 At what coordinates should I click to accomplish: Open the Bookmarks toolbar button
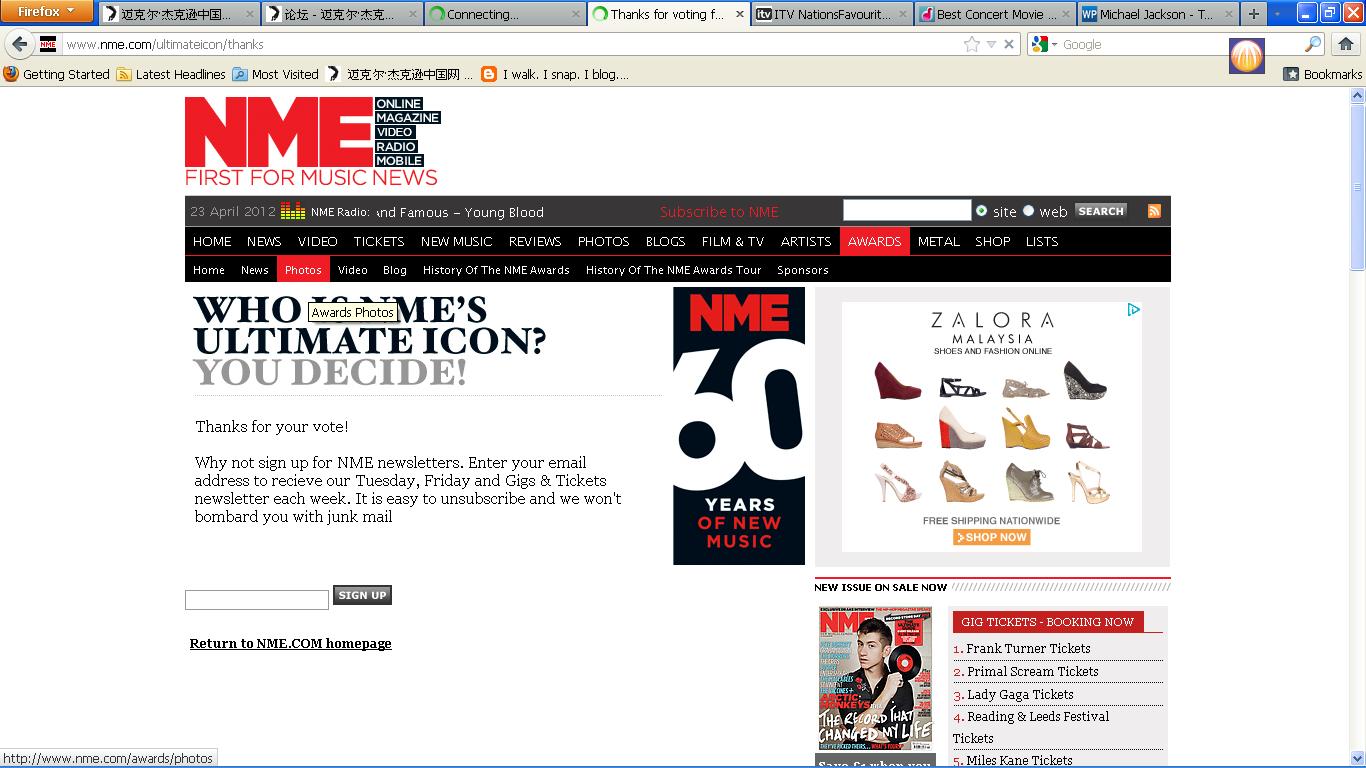[x=1322, y=74]
